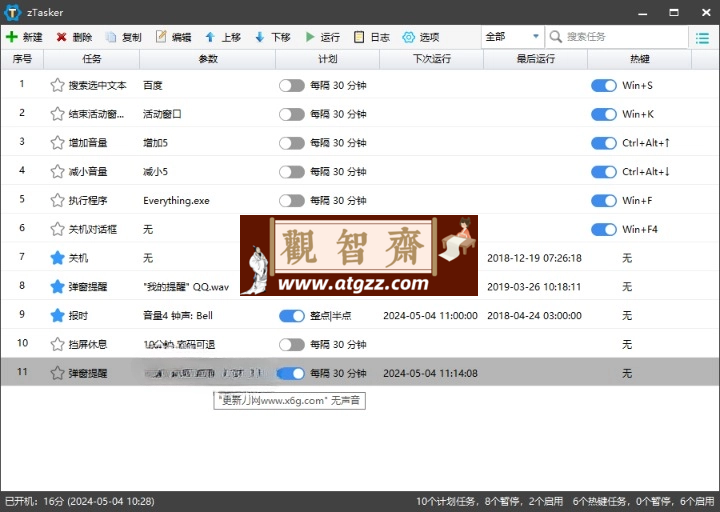Click the Edit (编辑) pencil icon
This screenshot has width=720, height=512.
[161, 37]
